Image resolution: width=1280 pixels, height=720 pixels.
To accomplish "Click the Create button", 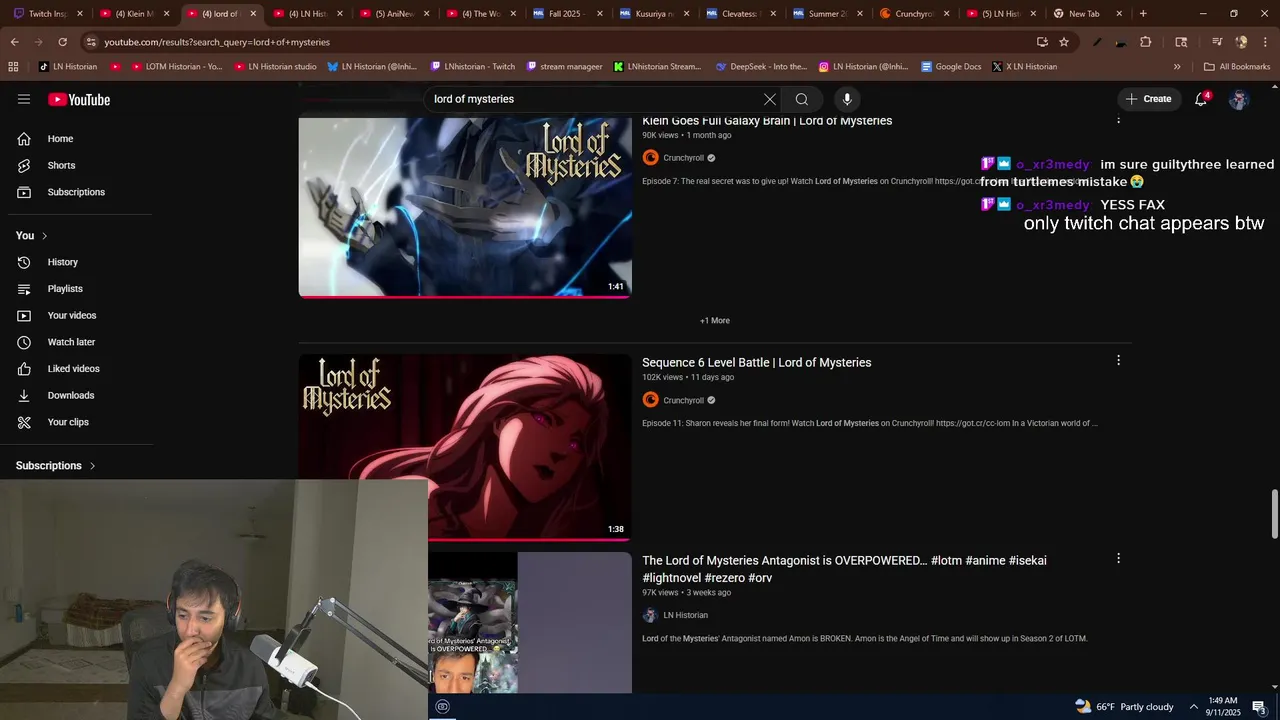I will [1148, 99].
